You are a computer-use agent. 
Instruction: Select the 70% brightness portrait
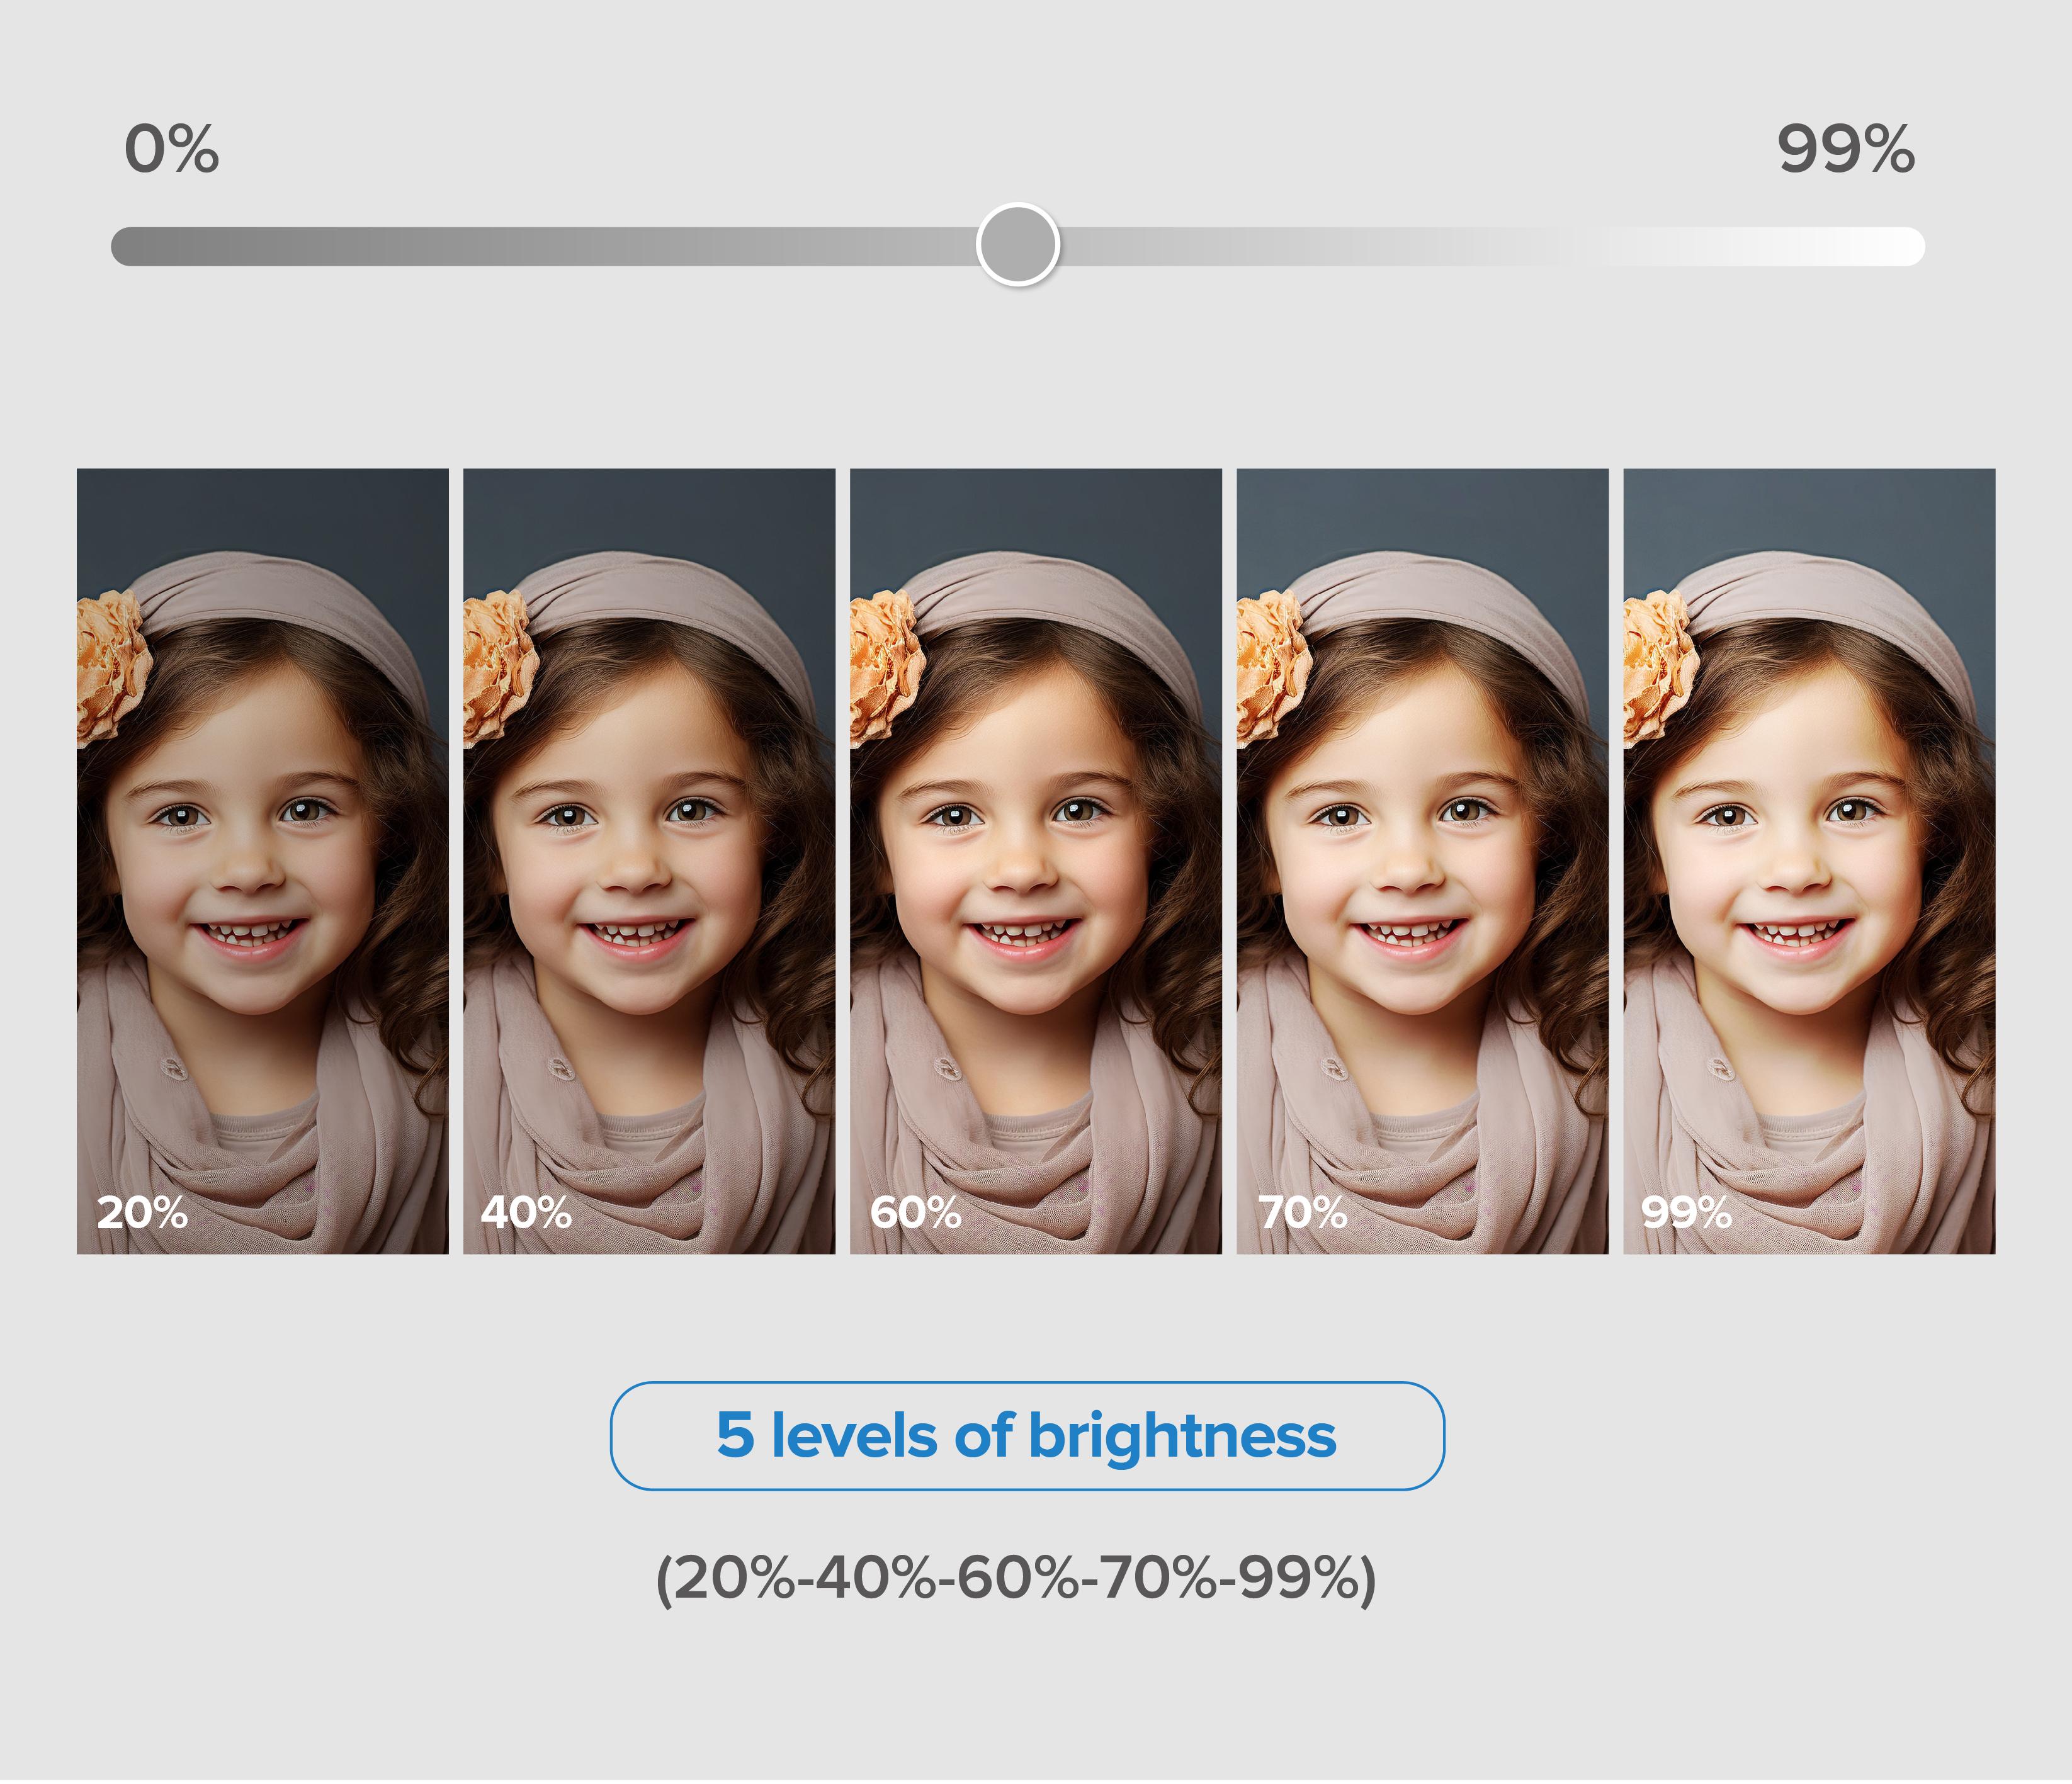click(1422, 861)
